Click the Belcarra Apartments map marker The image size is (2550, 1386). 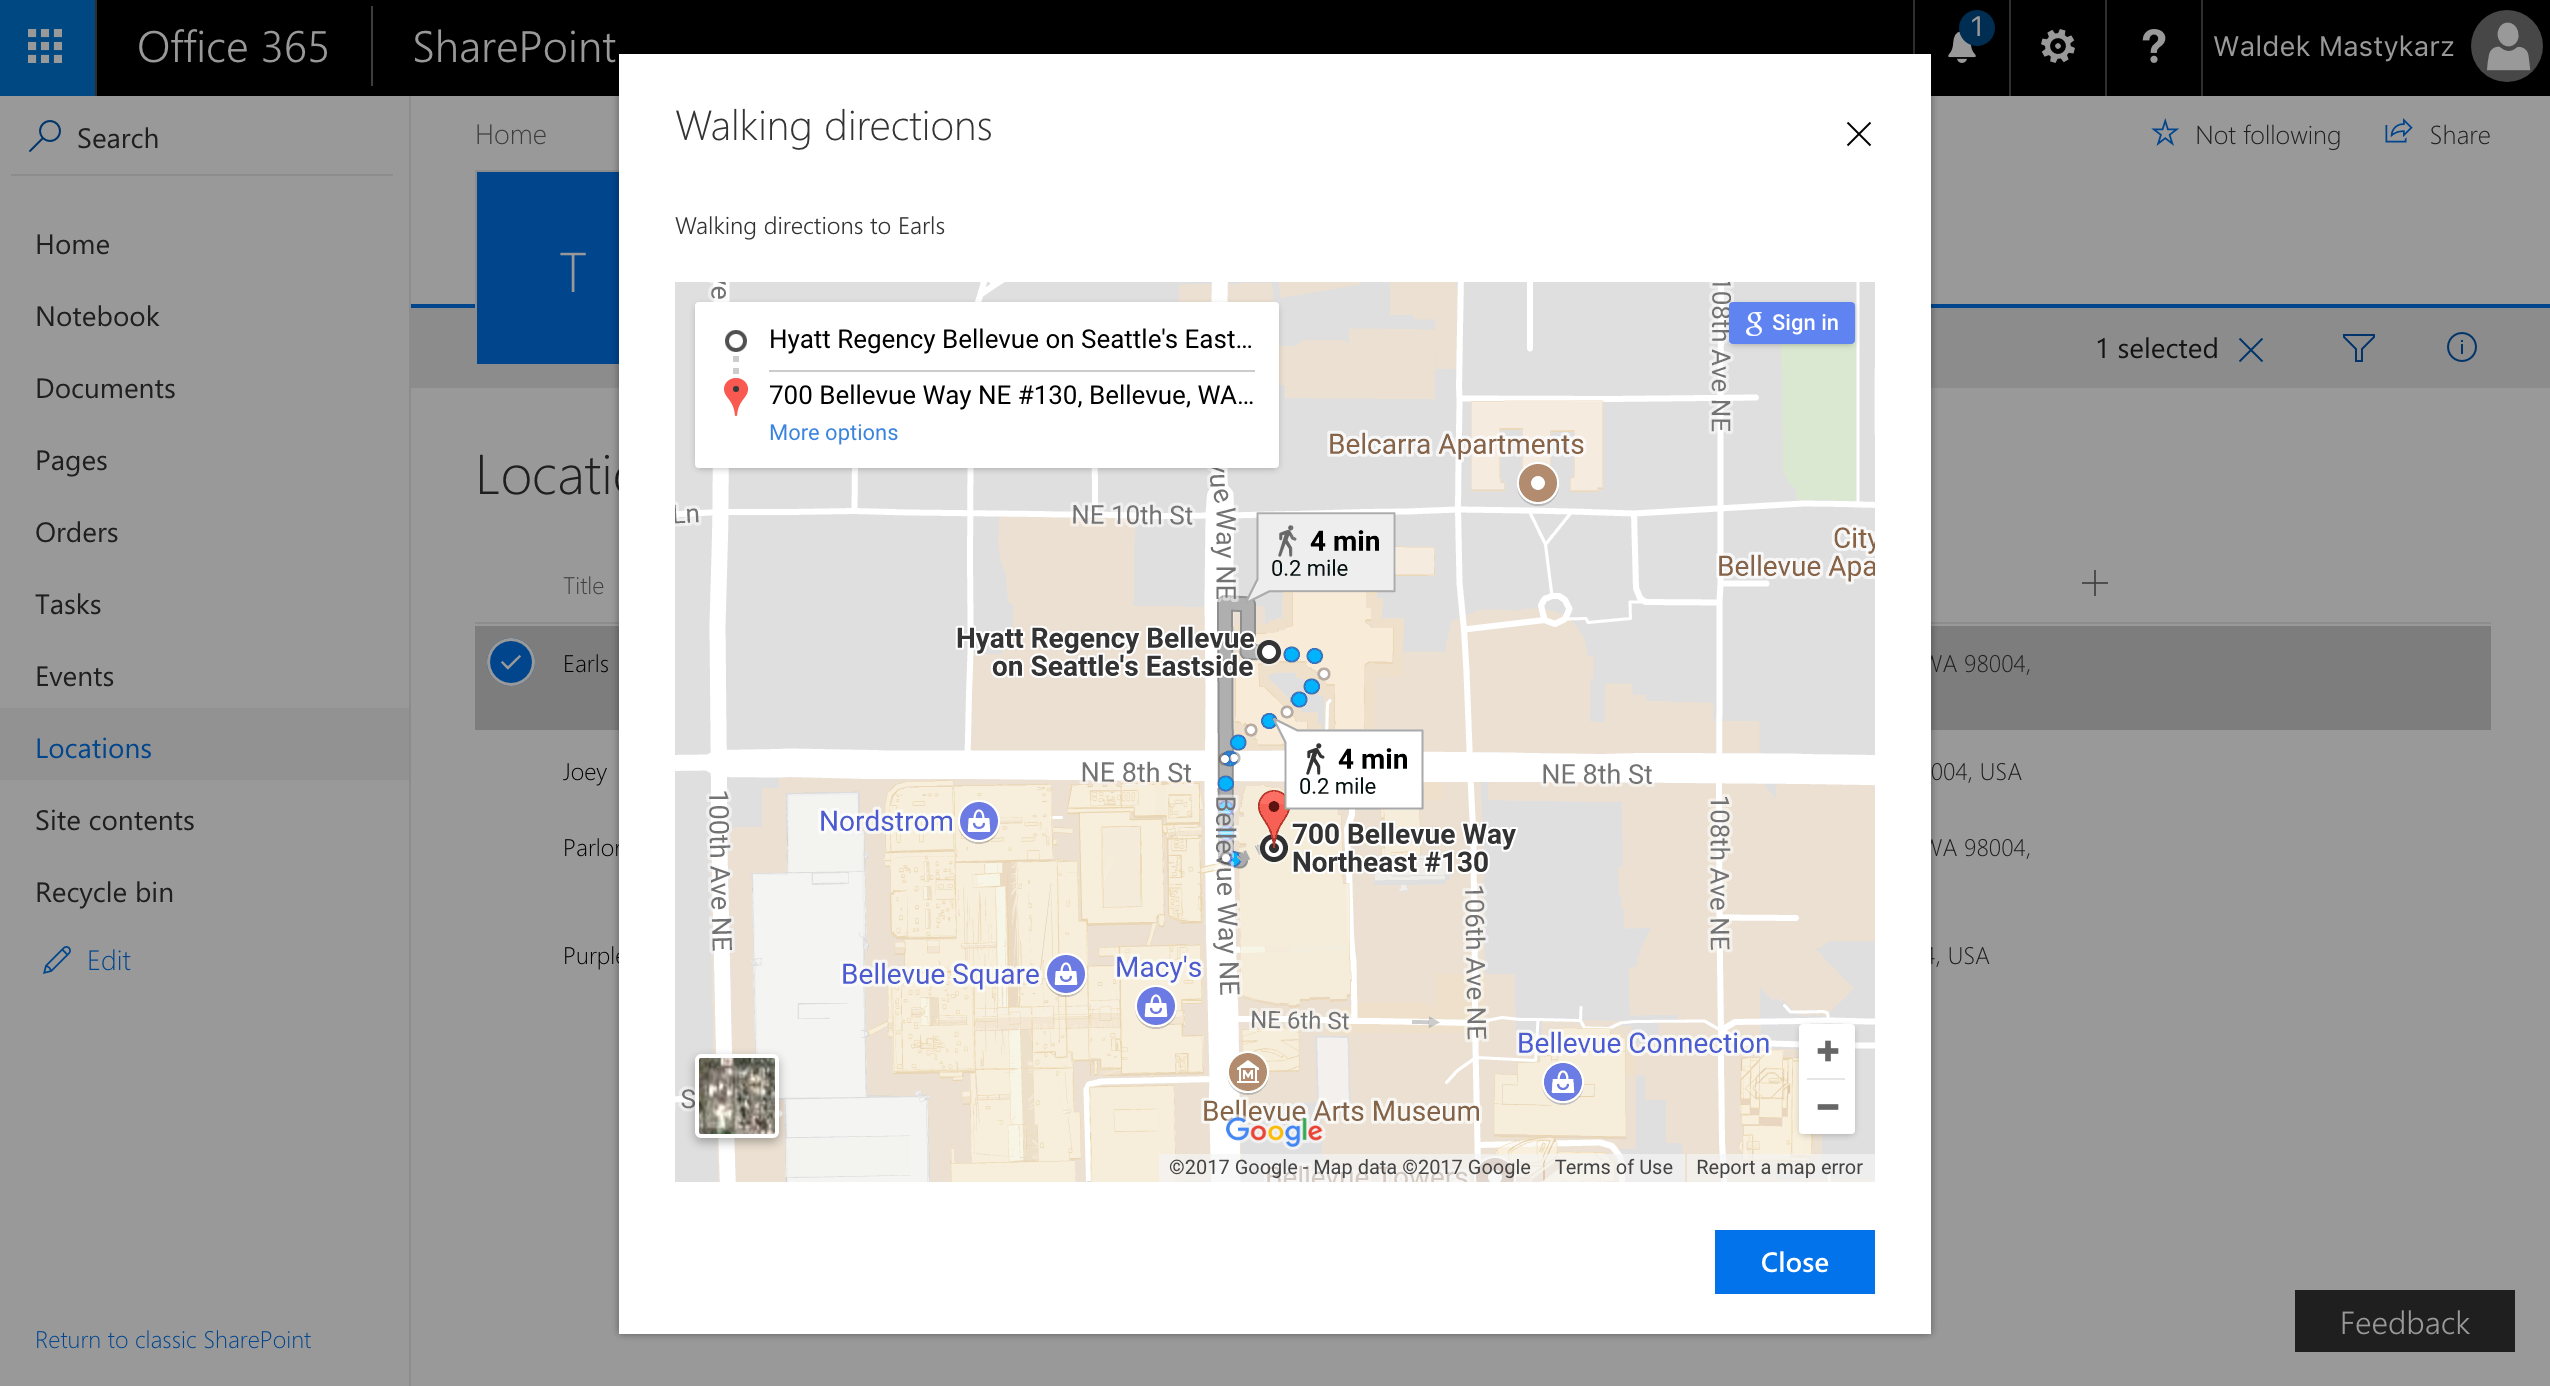point(1537,484)
